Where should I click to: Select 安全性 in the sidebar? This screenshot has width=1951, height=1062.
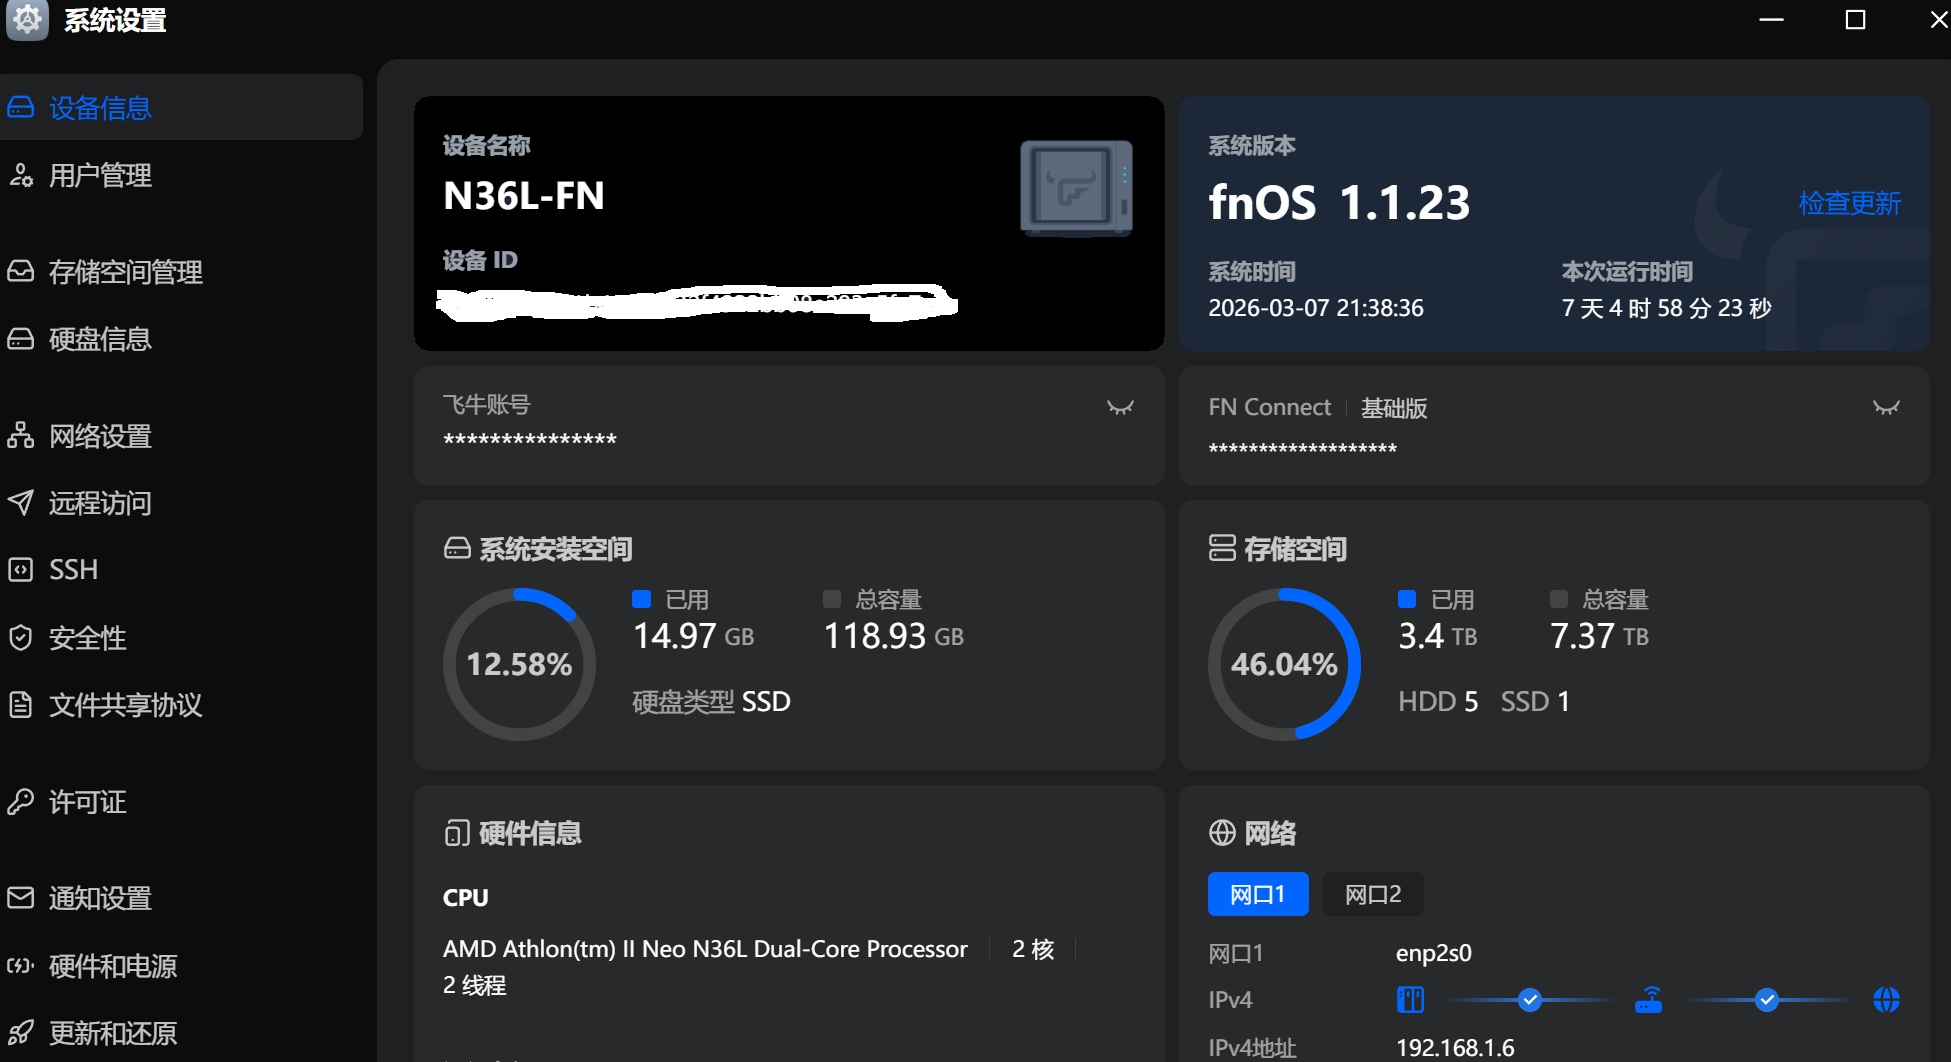(x=88, y=637)
